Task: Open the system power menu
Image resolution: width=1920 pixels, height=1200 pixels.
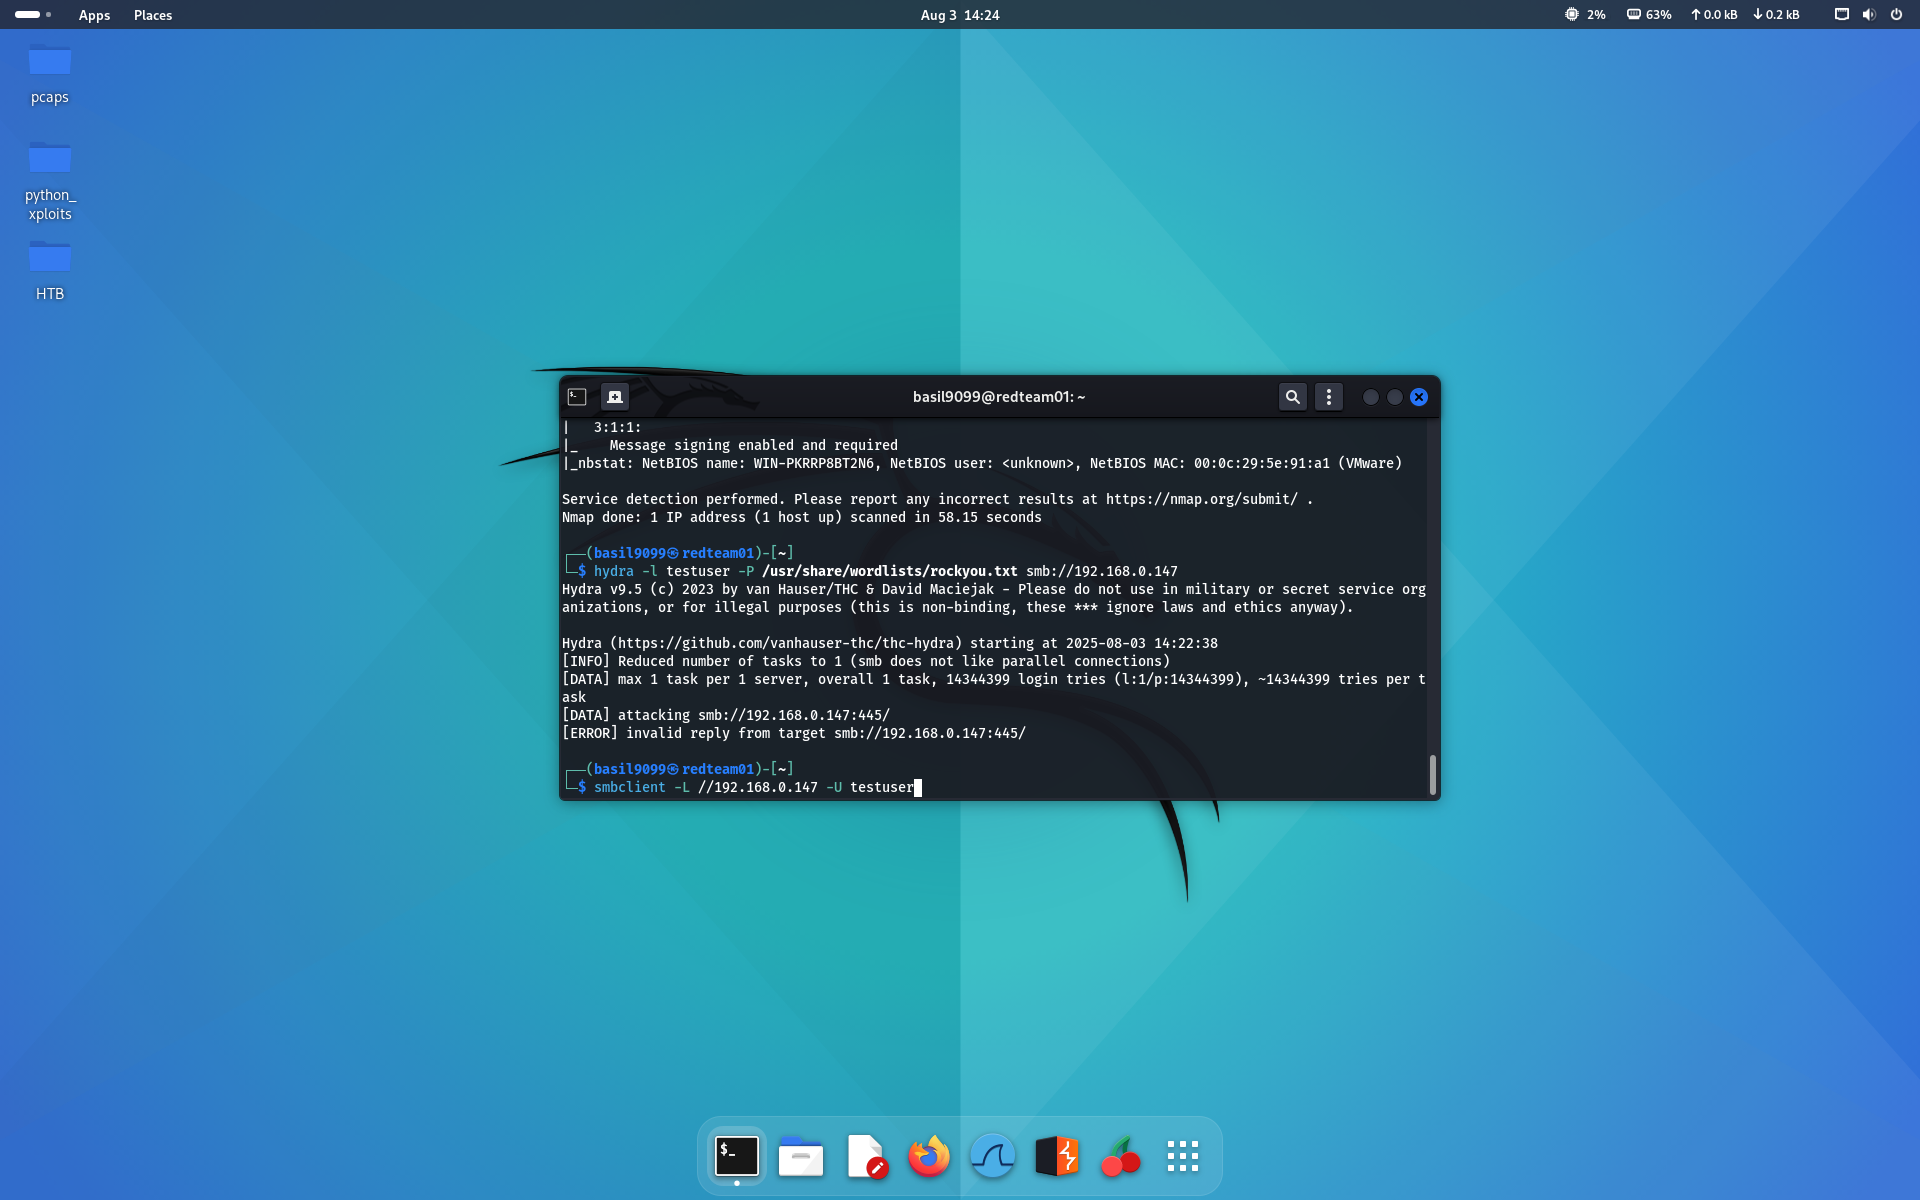Action: pos(1896,15)
